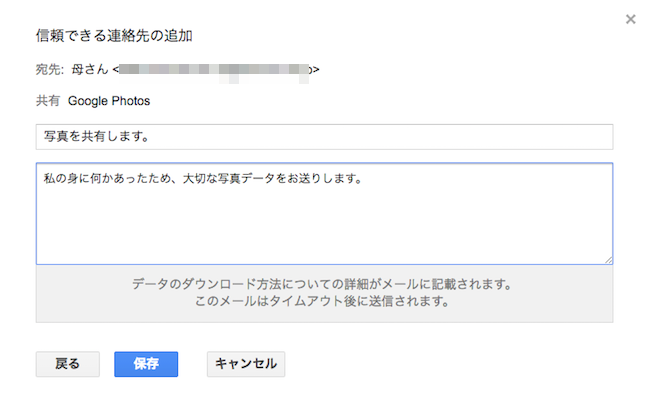
Task: Click the 保存 (Save) button
Action: click(x=146, y=364)
